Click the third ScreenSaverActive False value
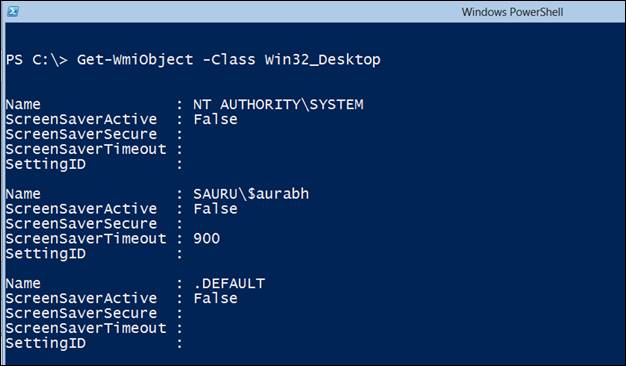 (216, 298)
